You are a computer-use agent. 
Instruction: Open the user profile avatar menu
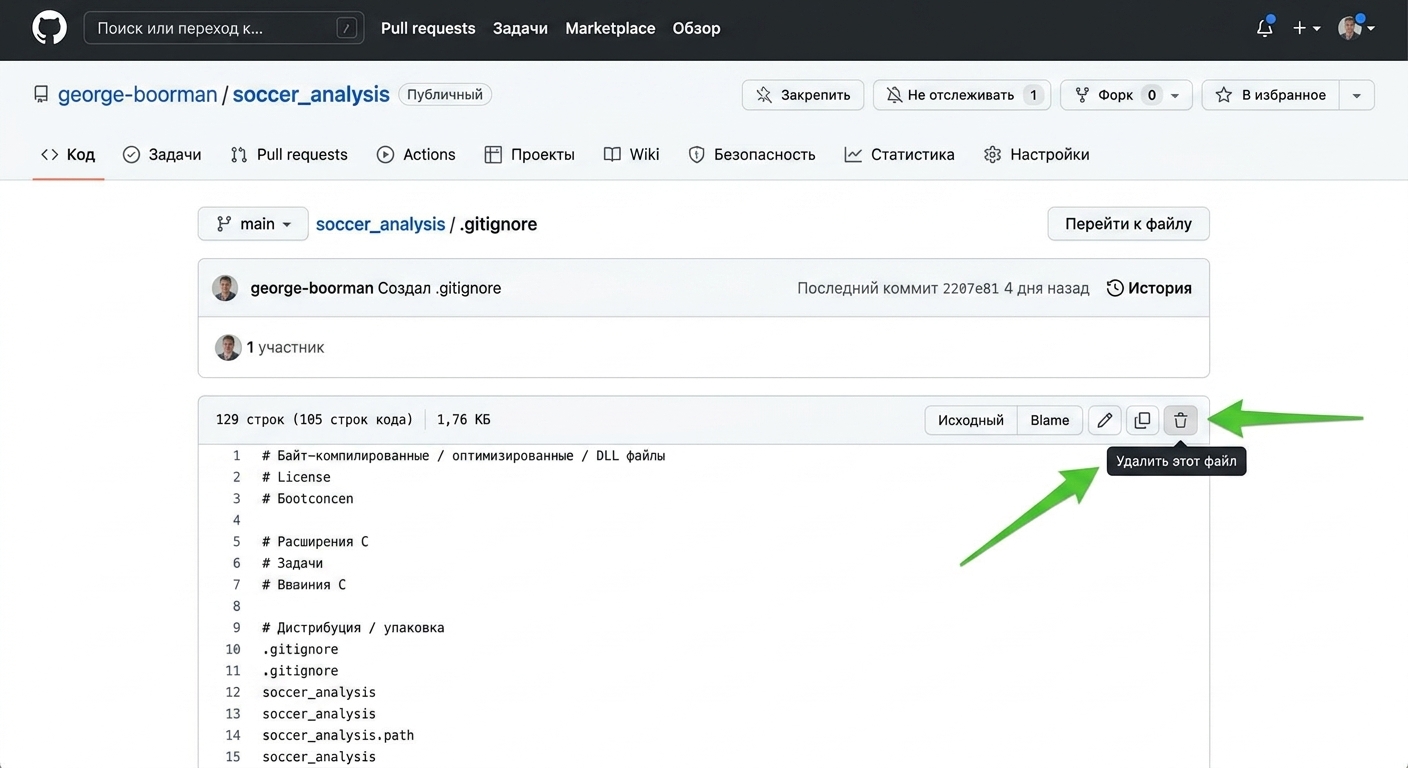click(1356, 28)
